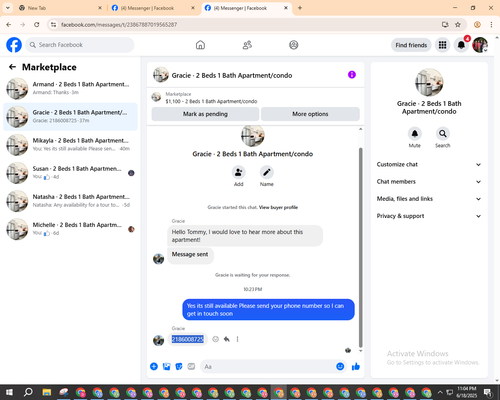Show hidden system tray icons
Viewport: 500px width, 400px height.
pyautogui.click(x=440, y=392)
